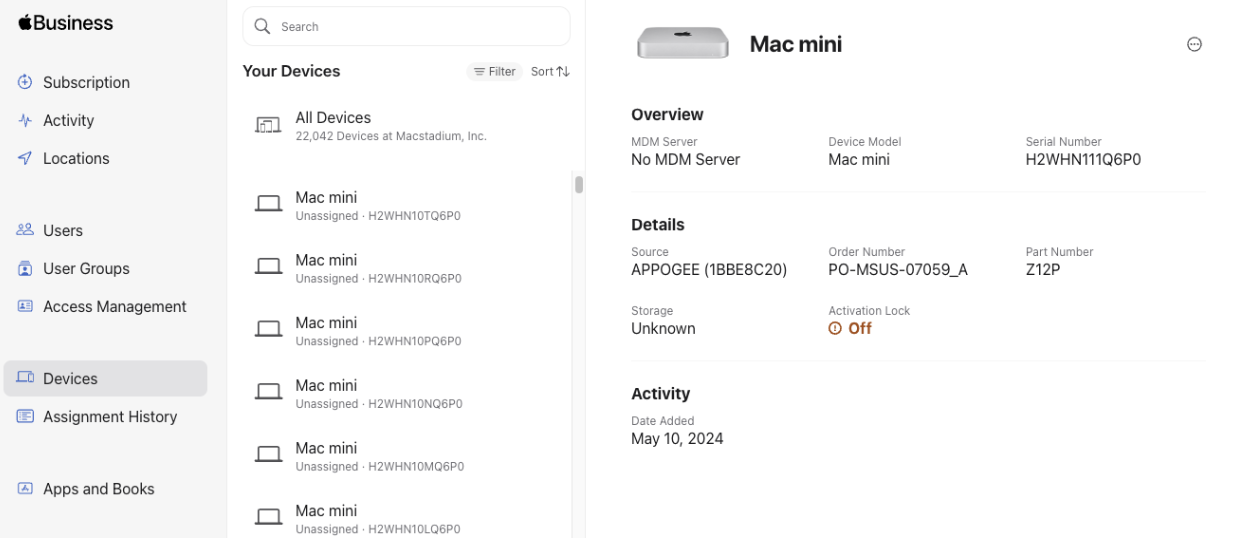This screenshot has height=538, width=1242.
Task: Click the Mac mini title heading
Action: click(796, 44)
